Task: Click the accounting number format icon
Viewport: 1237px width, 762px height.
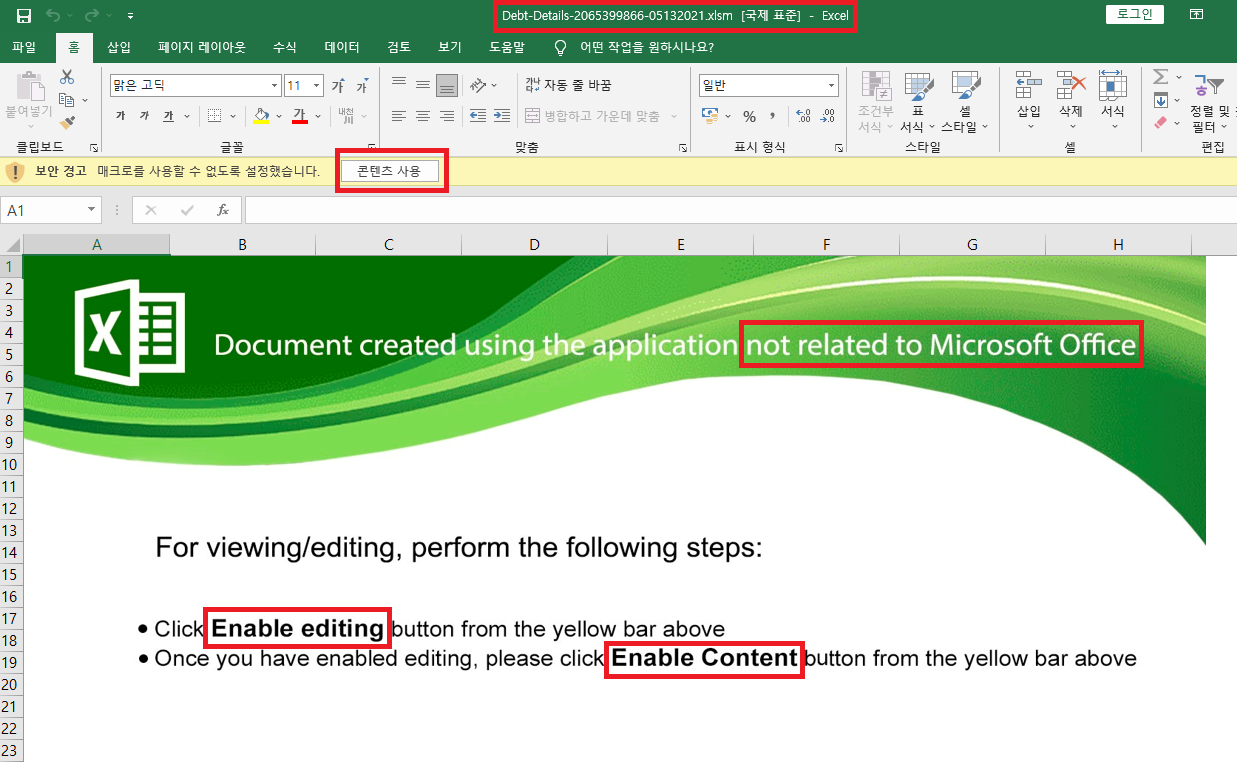Action: coord(711,116)
